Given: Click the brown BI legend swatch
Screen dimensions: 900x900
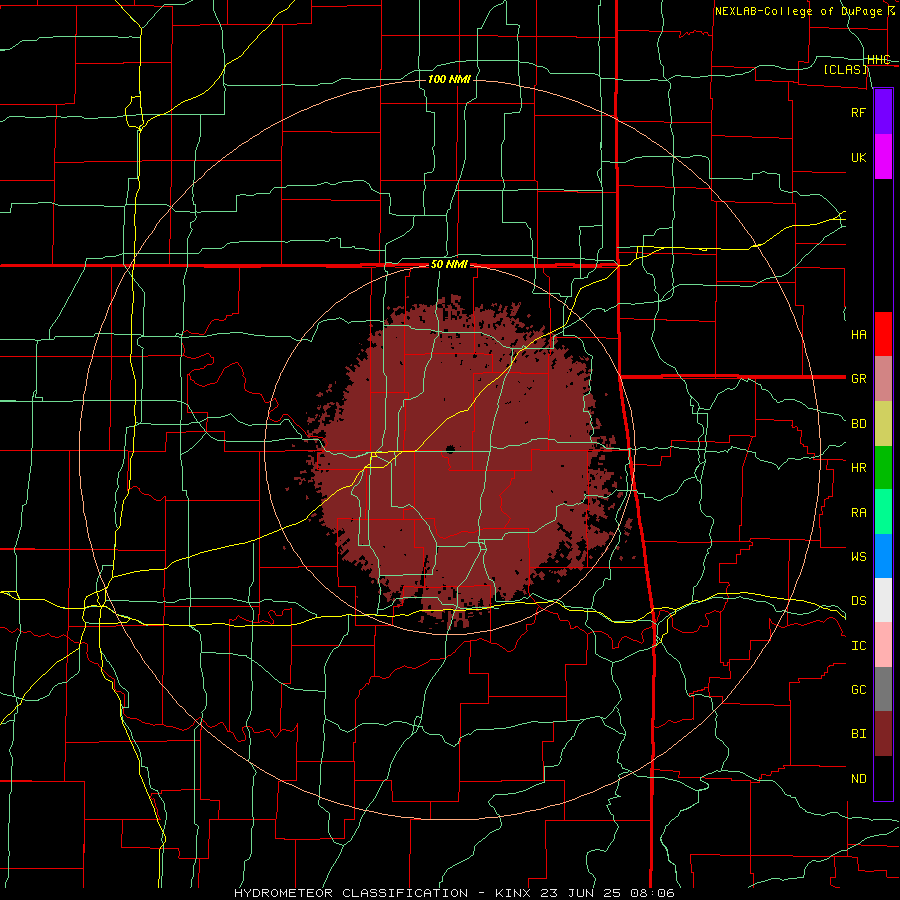Looking at the screenshot, I should click(x=883, y=734).
